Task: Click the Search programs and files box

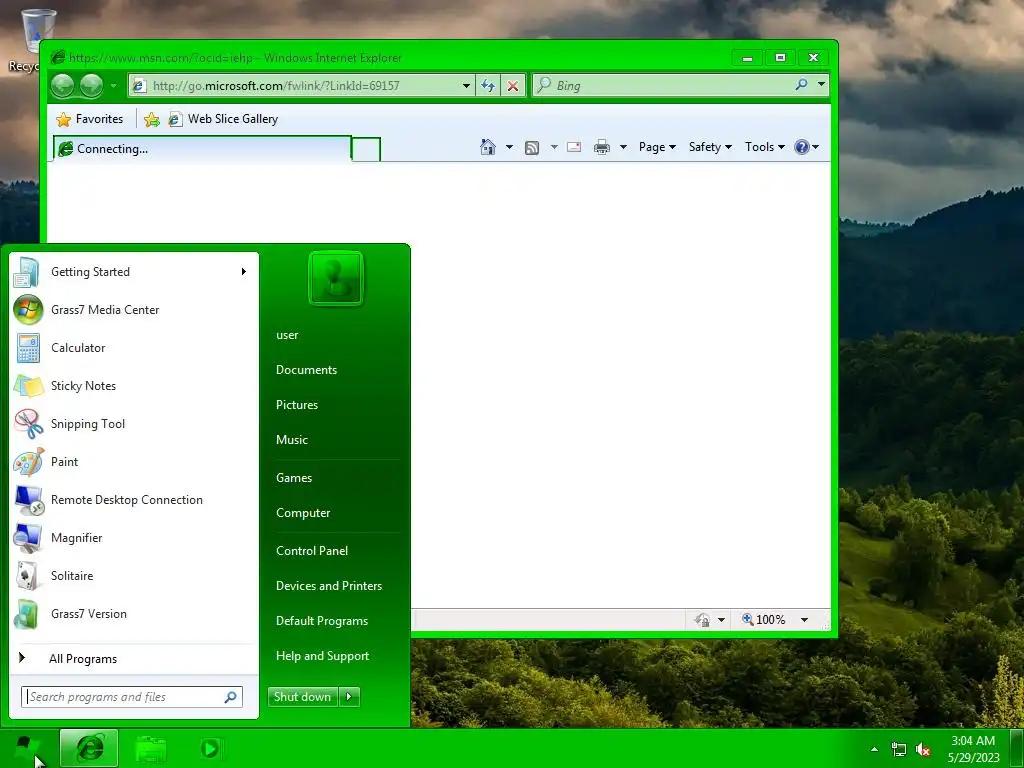Action: click(x=131, y=697)
